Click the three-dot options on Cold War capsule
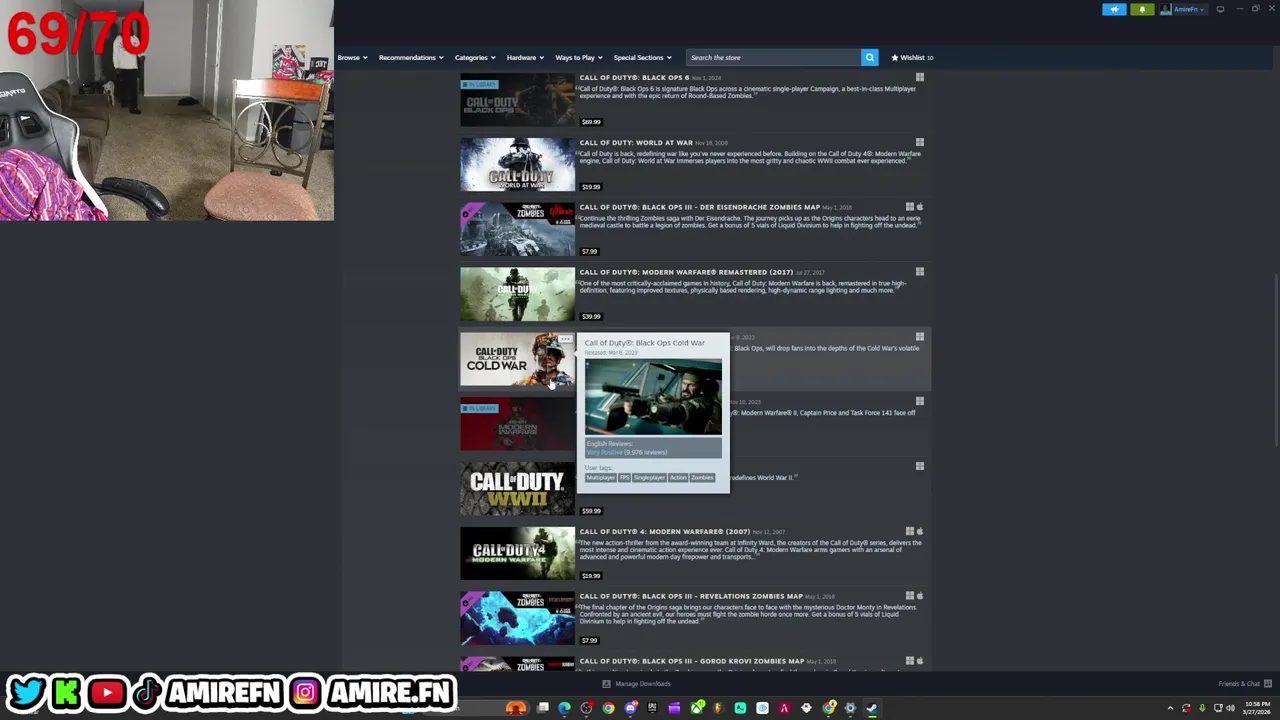 565,341
